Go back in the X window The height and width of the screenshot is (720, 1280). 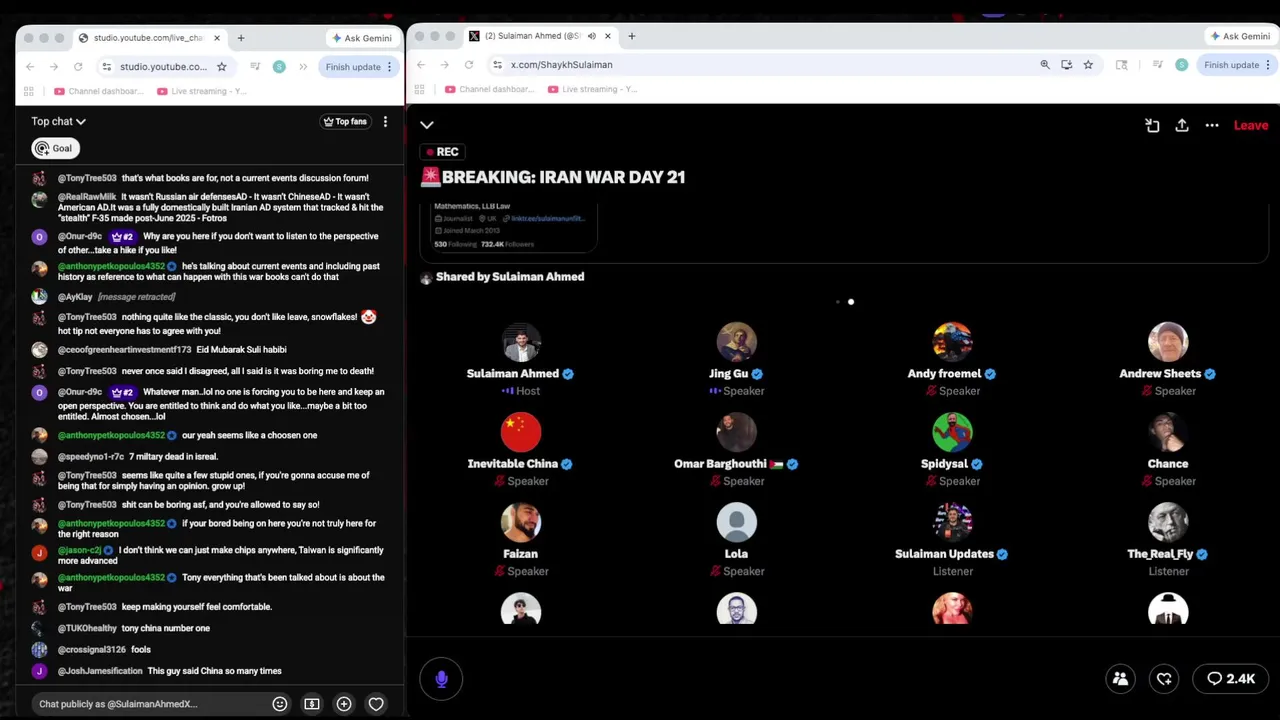click(421, 65)
